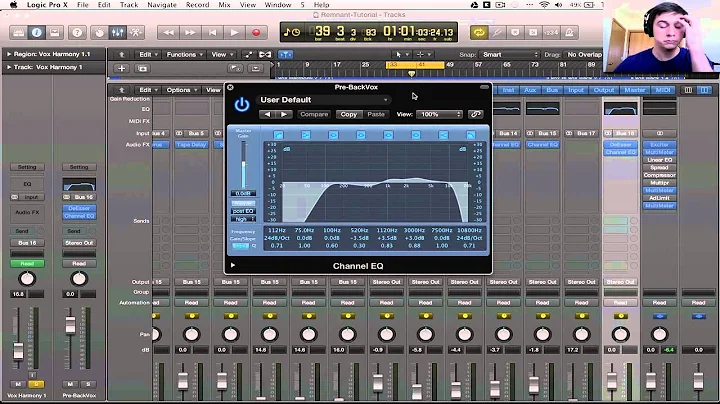
Task: Open analyzer resolution 'high' dropdown
Action: point(243,219)
